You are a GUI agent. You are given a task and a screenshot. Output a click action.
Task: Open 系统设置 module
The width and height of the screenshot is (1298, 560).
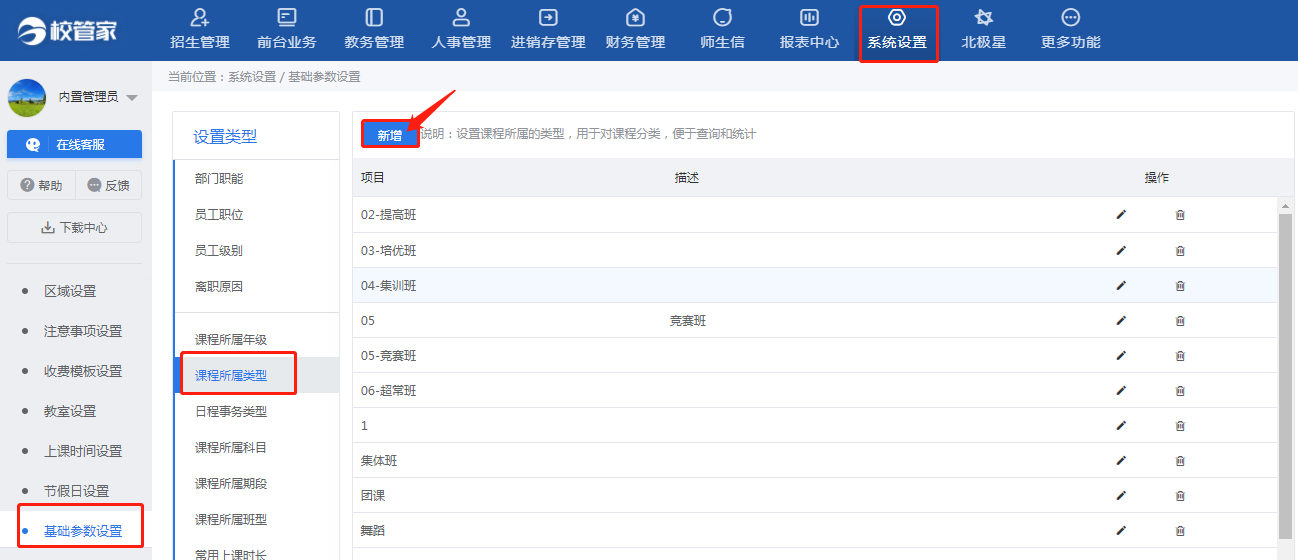(897, 29)
